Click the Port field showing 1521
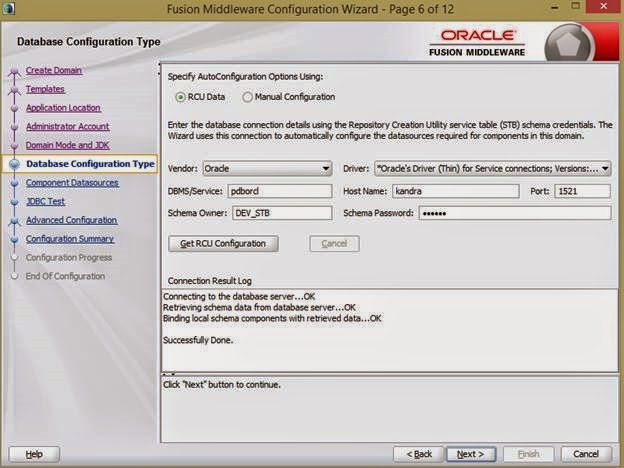This screenshot has height=468, width=624. (583, 191)
